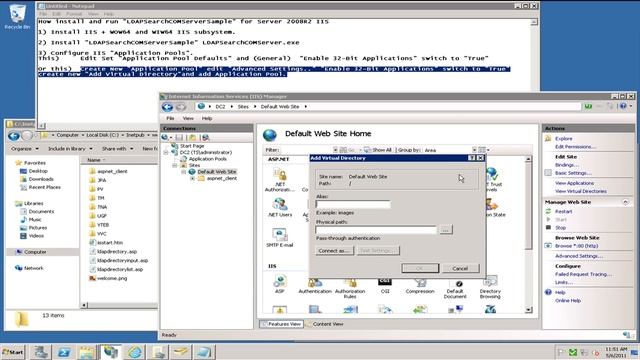Click the physical path browse button
640x360 pixels.
(x=446, y=230)
